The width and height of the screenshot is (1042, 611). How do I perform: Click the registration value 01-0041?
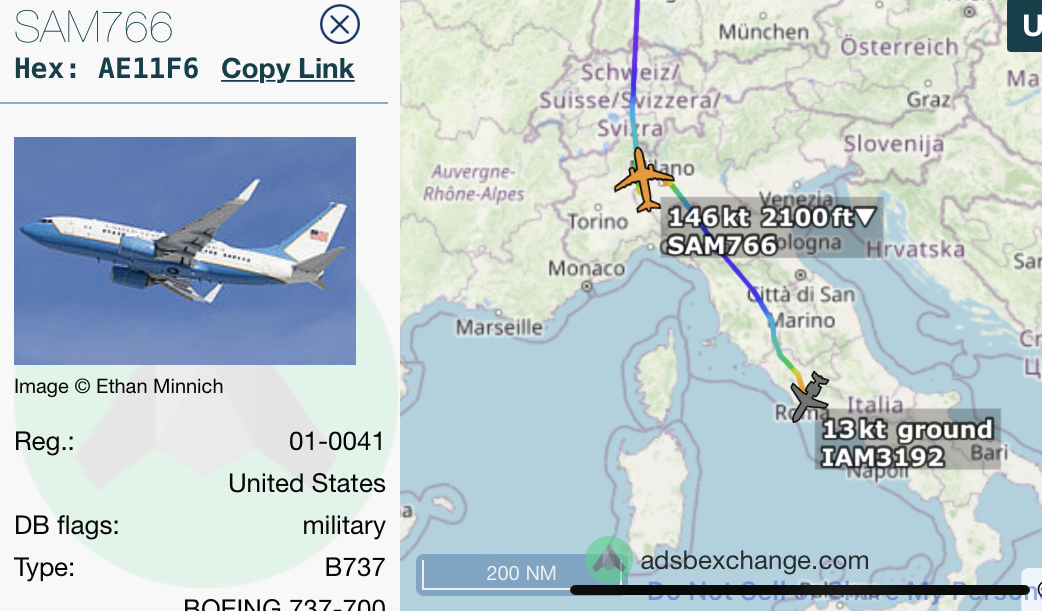coord(336,441)
